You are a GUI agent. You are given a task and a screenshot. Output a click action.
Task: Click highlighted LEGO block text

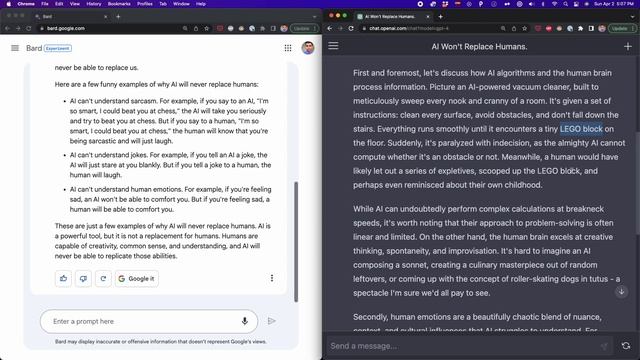point(581,129)
